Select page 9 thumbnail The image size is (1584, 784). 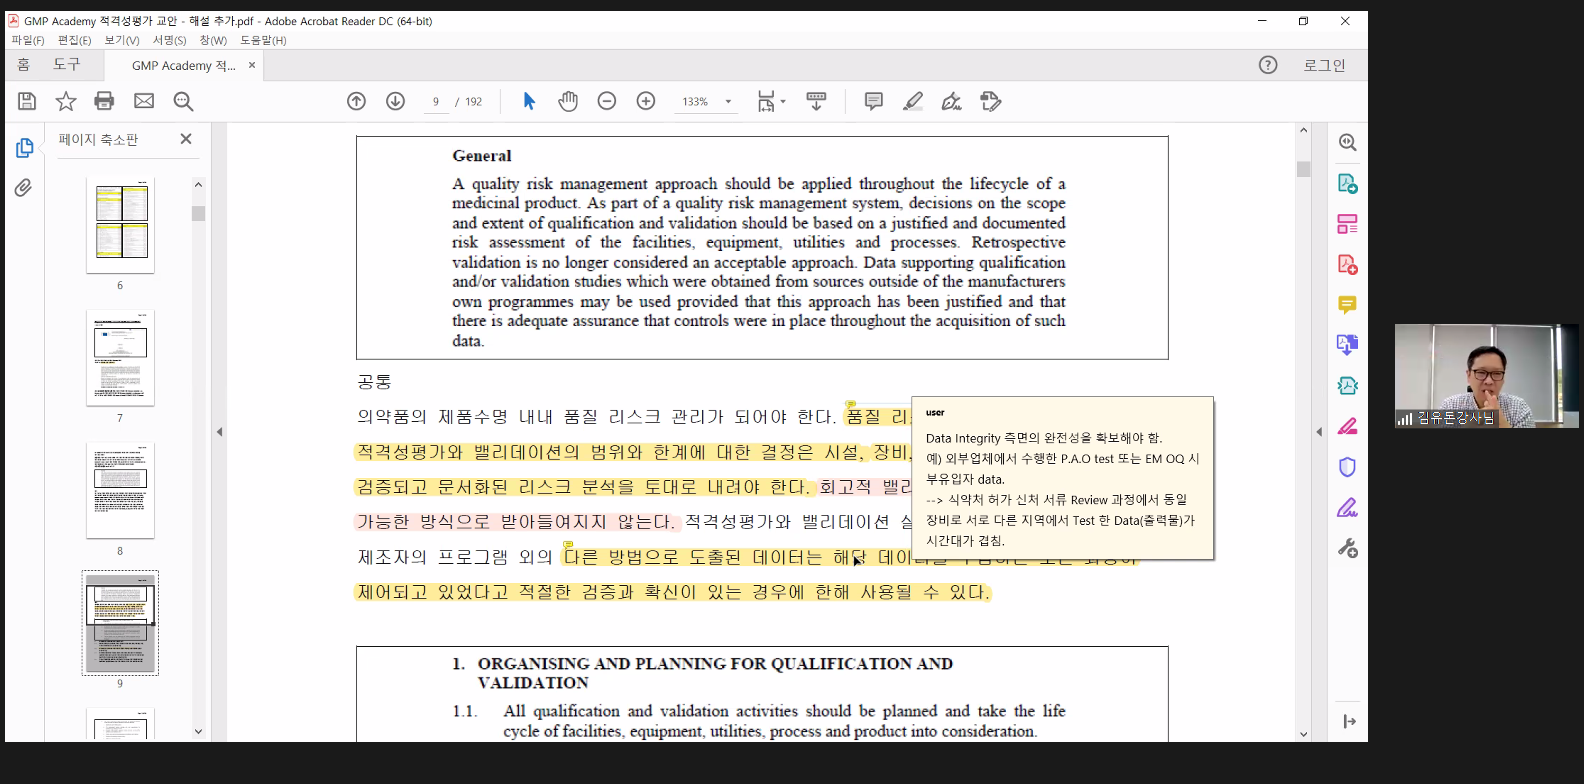point(120,623)
